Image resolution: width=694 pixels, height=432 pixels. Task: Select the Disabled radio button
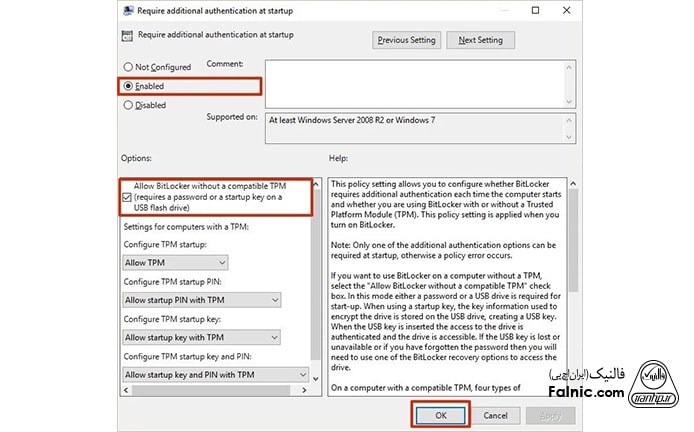[x=128, y=105]
